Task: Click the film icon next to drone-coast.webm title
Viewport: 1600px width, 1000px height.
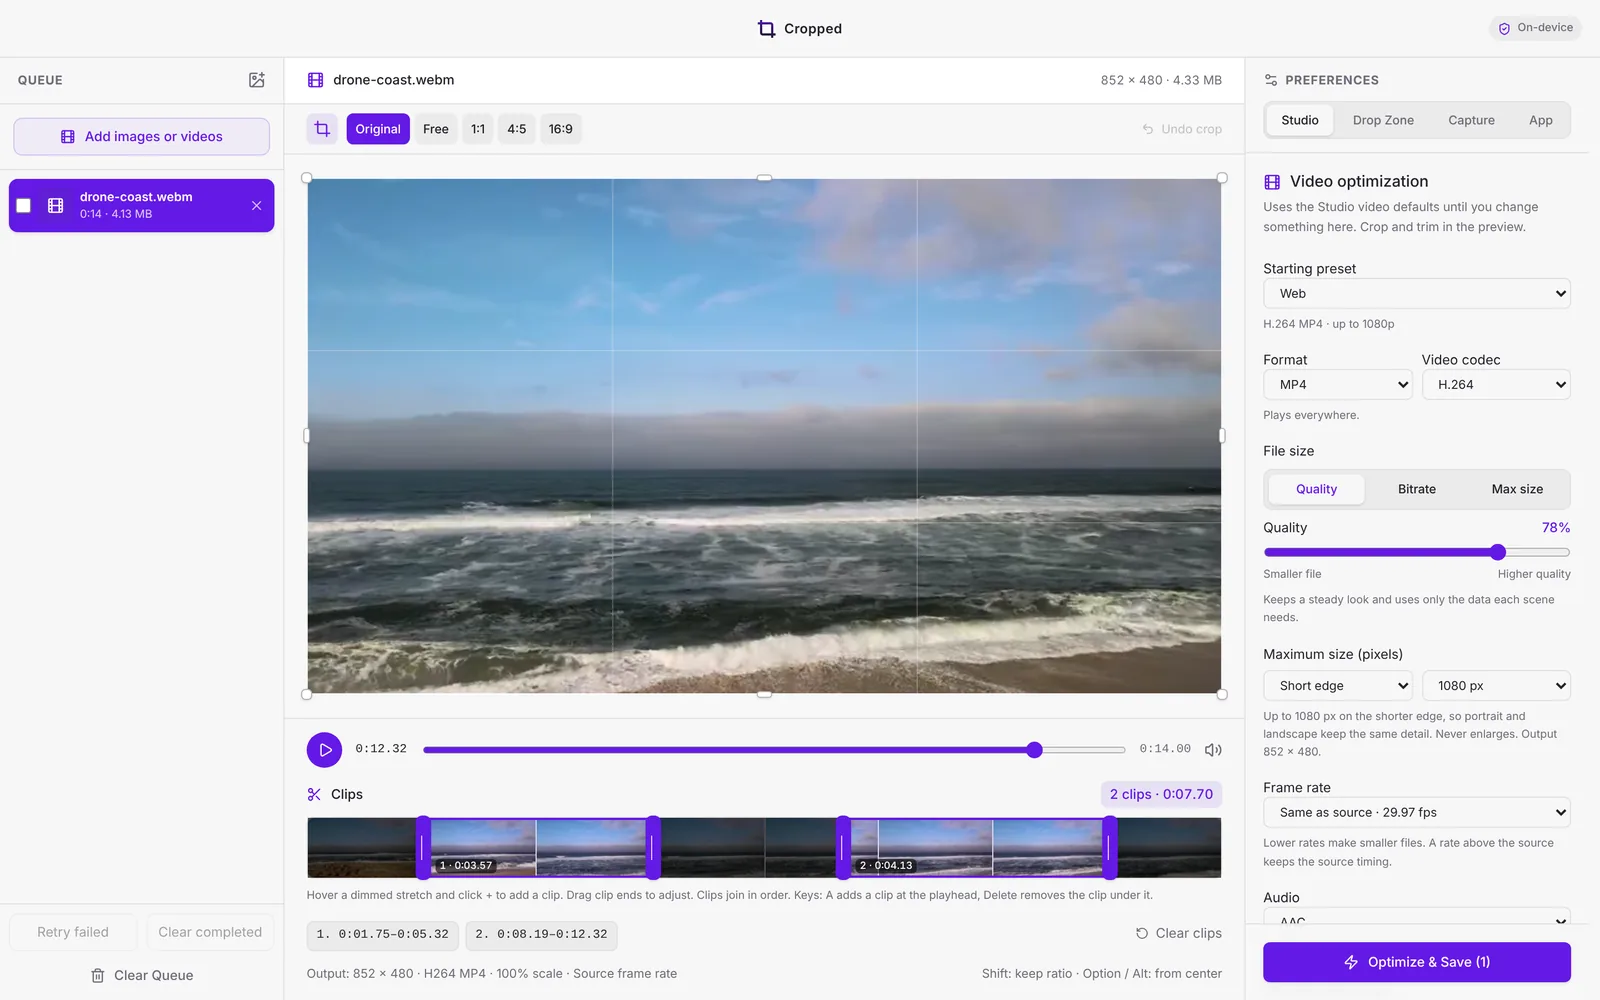Action: [315, 80]
